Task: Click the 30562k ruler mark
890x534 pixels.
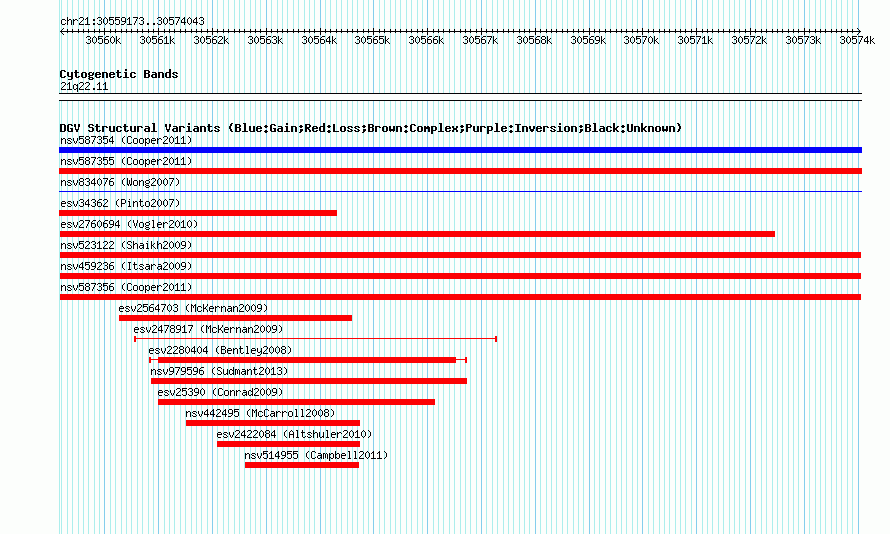Action: (211, 40)
